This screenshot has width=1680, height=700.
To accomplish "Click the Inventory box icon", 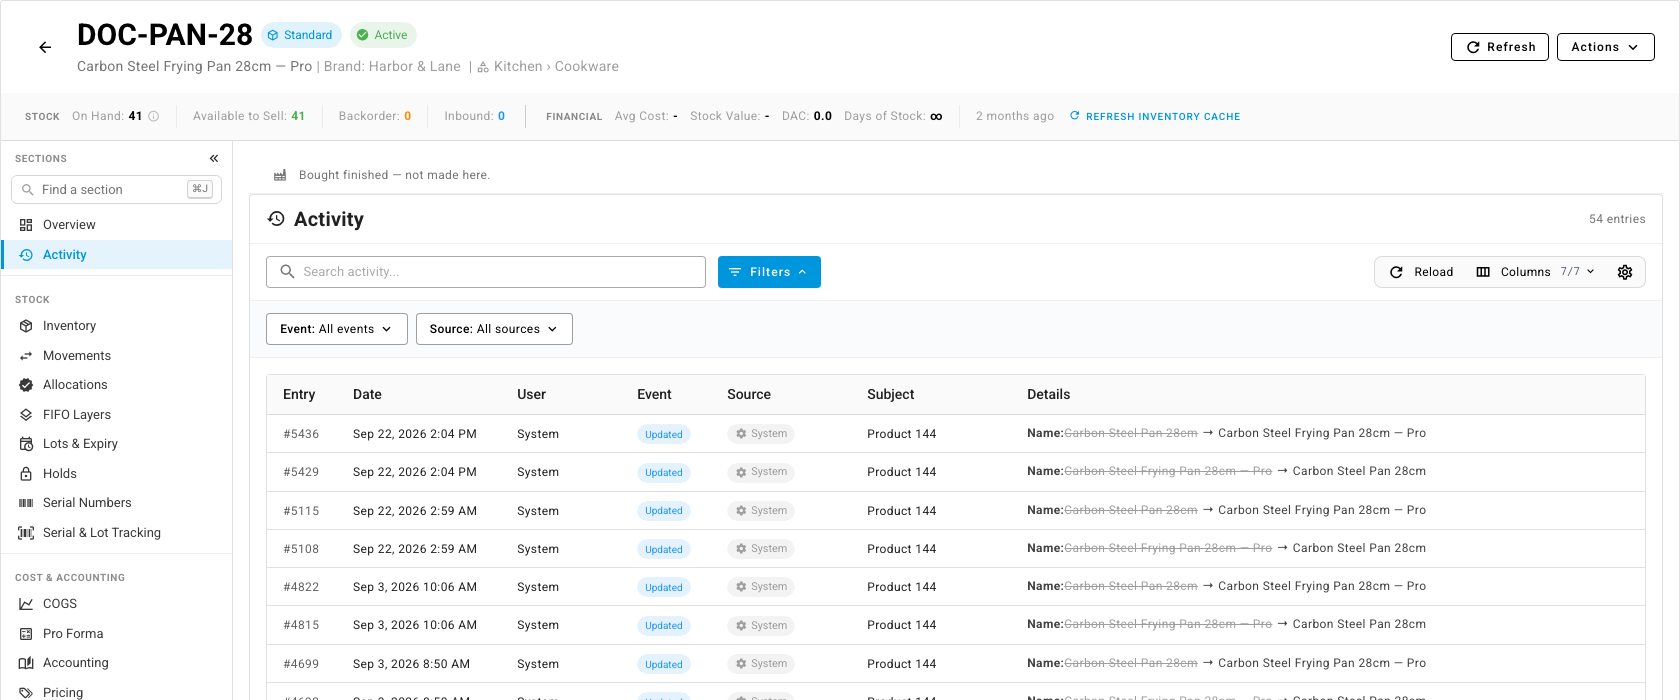I will tap(26, 326).
